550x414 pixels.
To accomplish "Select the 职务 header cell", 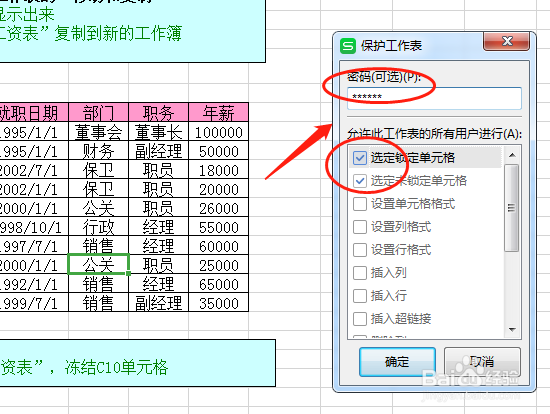I will click(159, 112).
